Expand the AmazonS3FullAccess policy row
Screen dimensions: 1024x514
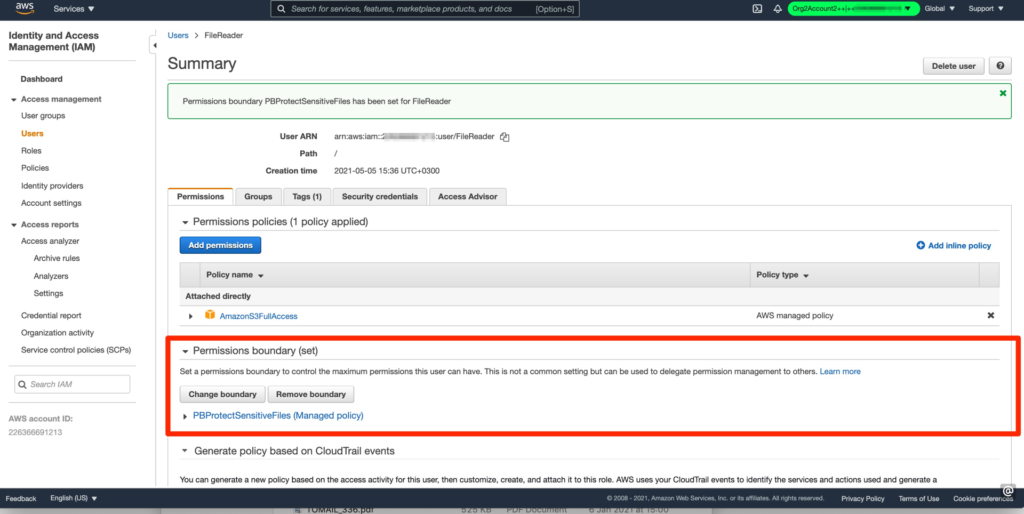(191, 316)
